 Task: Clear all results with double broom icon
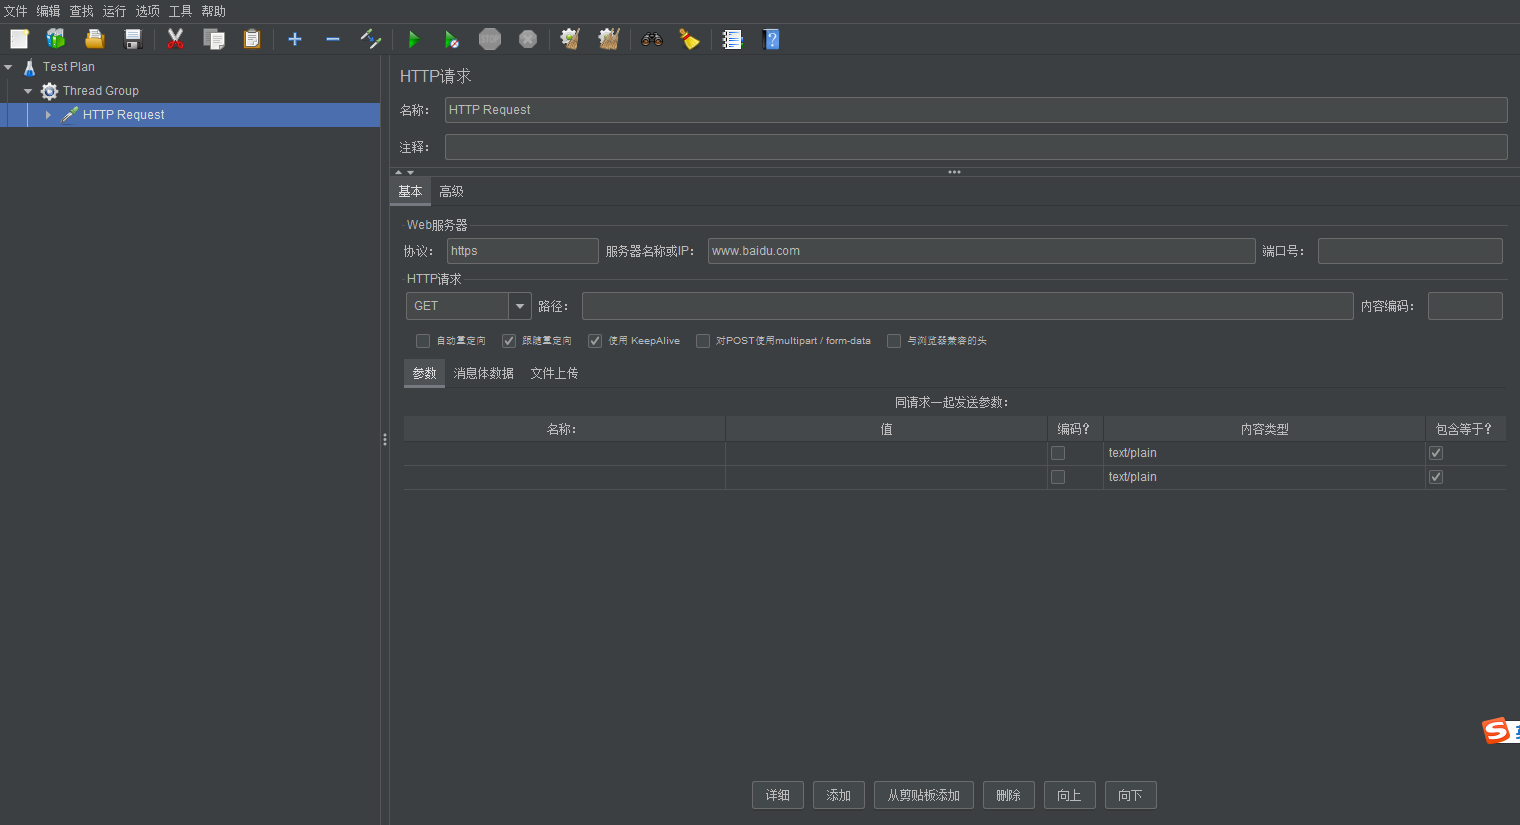tap(609, 39)
